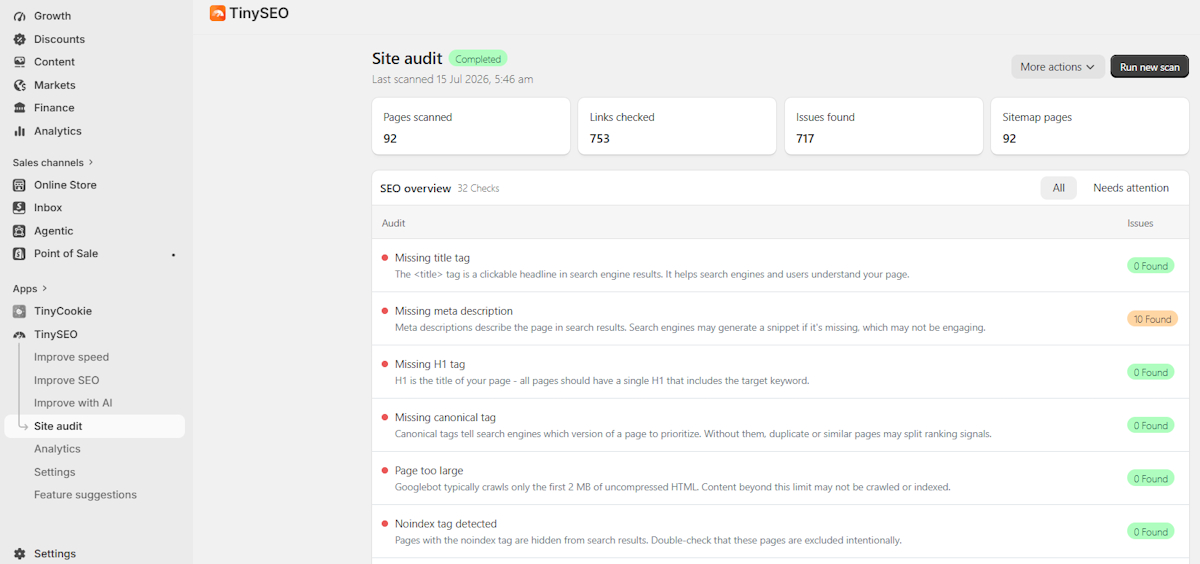Open TinySEO Settings submenu item
Screen dimensions: 1200x564
[x=54, y=472]
